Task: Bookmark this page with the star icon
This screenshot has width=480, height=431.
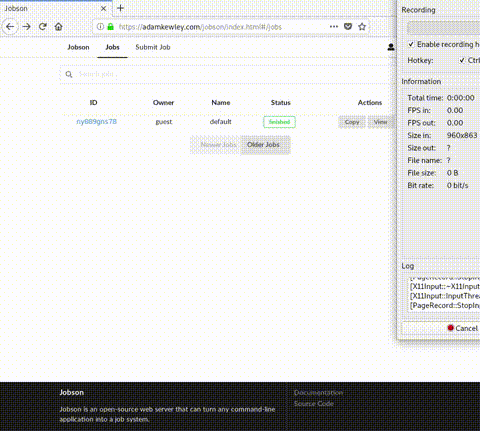Action: click(362, 27)
